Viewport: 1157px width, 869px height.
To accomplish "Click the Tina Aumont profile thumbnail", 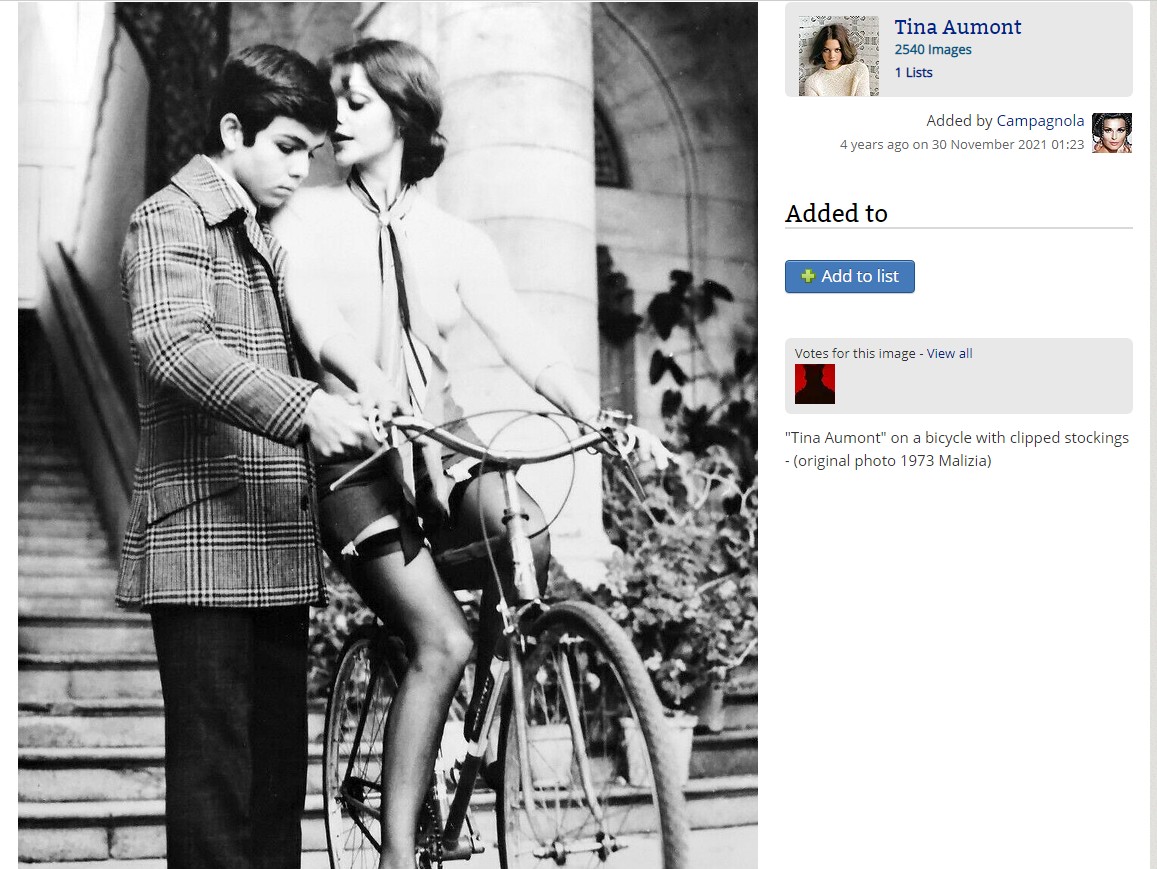I will pyautogui.click(x=838, y=56).
